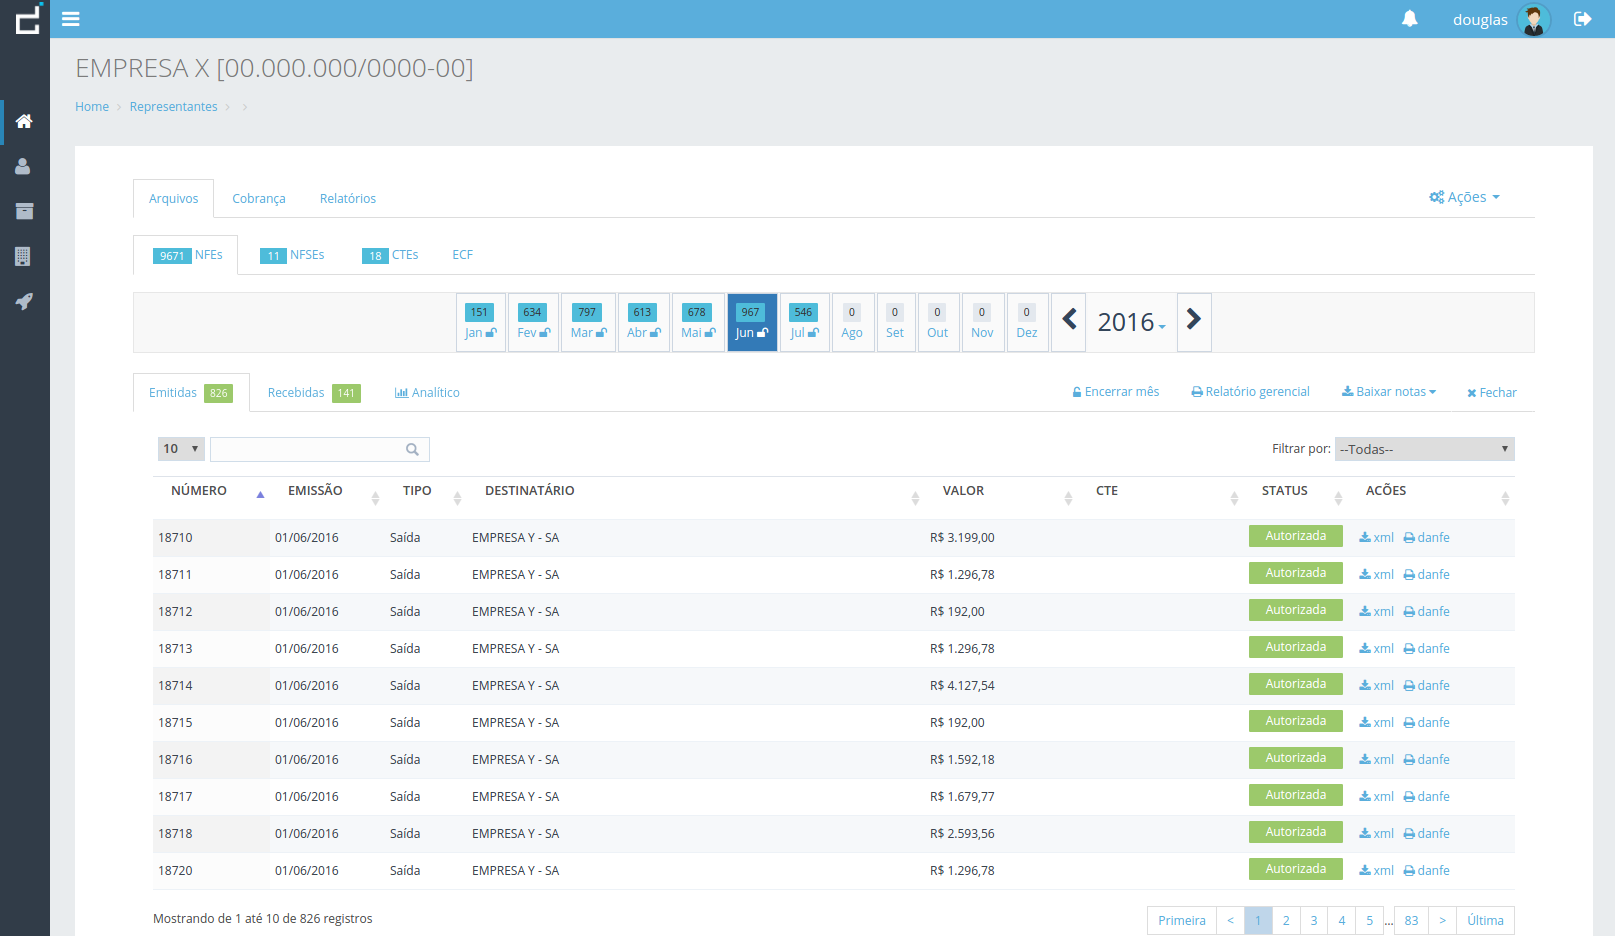Expand the Ações dropdown menu
This screenshot has height=936, width=1615.
[1464, 197]
